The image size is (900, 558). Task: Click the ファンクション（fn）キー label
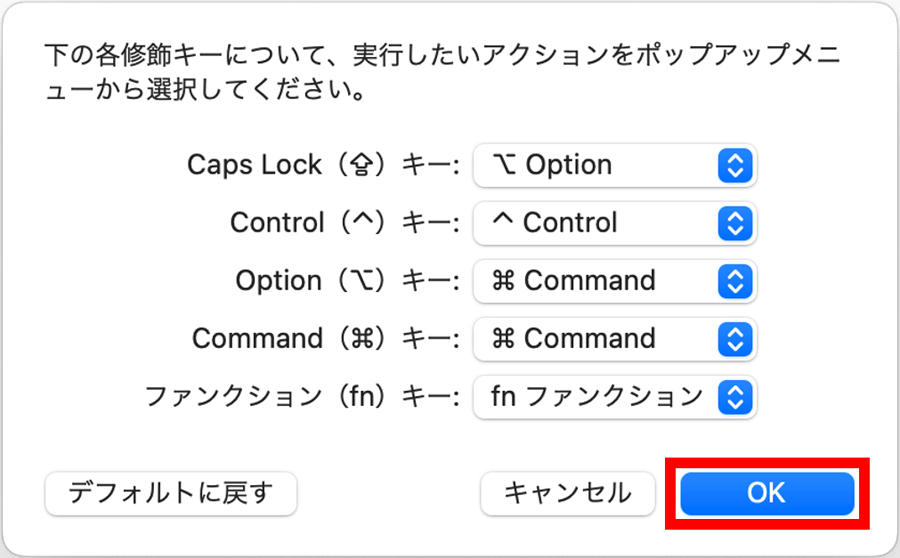pyautogui.click(x=301, y=397)
